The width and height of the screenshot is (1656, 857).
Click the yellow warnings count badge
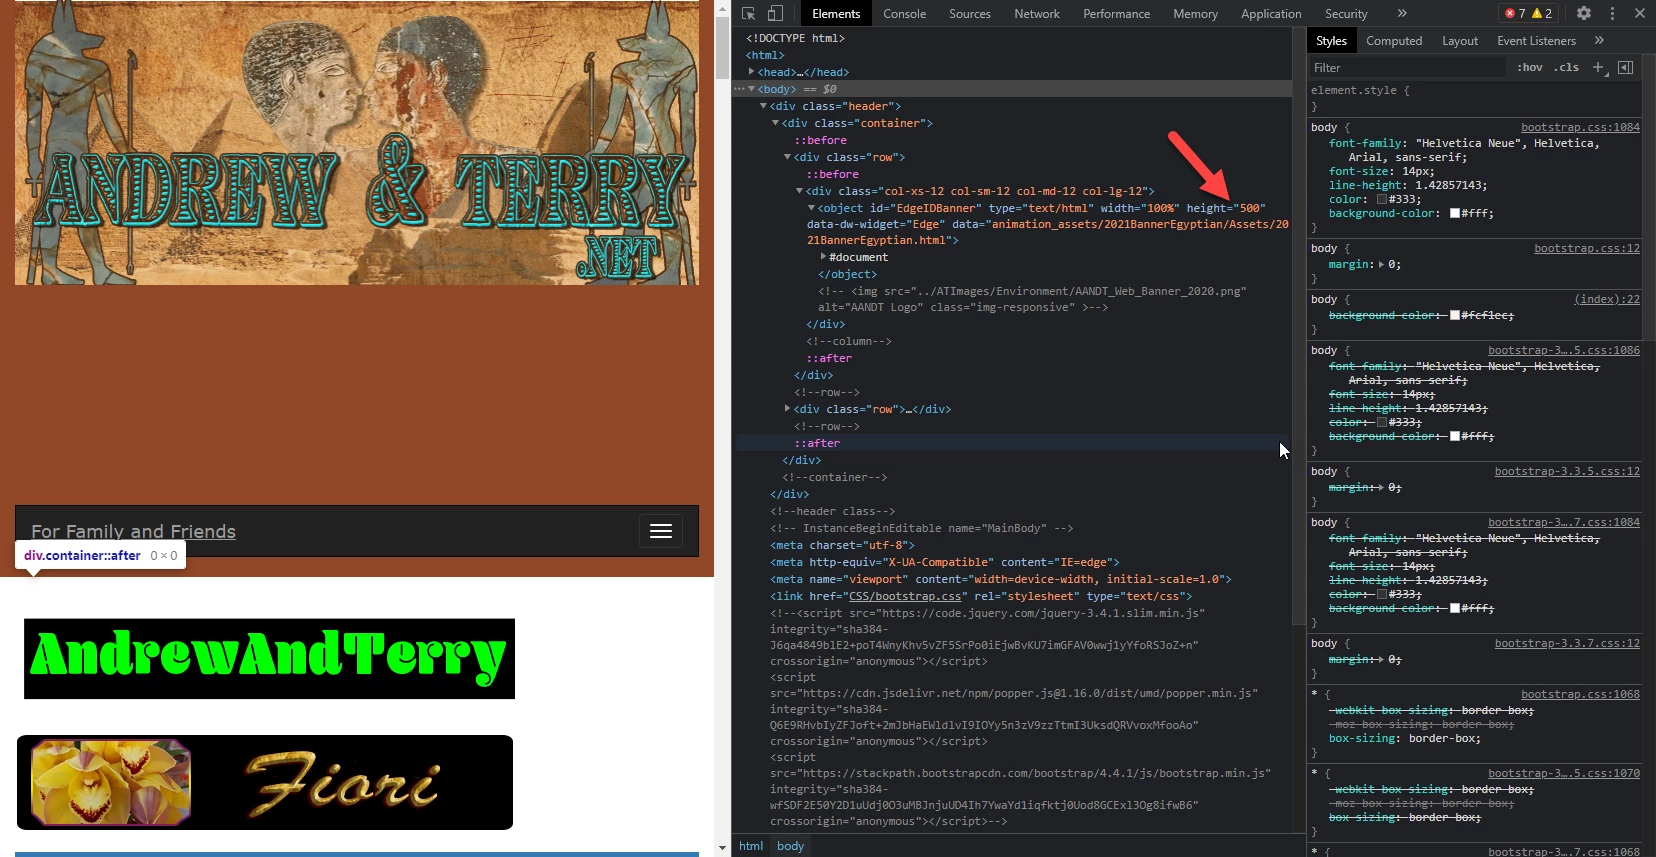[1542, 13]
